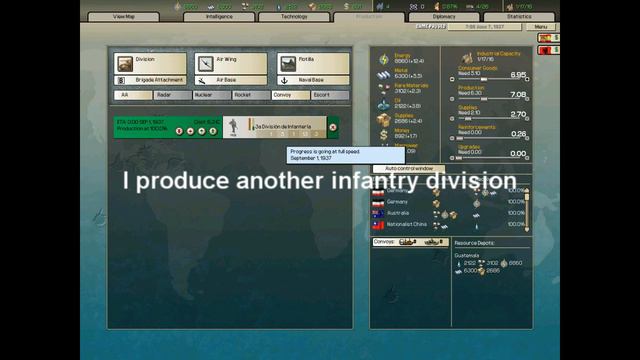Click the Air Base plane icon
This screenshot has height=360, width=640.
202,81
